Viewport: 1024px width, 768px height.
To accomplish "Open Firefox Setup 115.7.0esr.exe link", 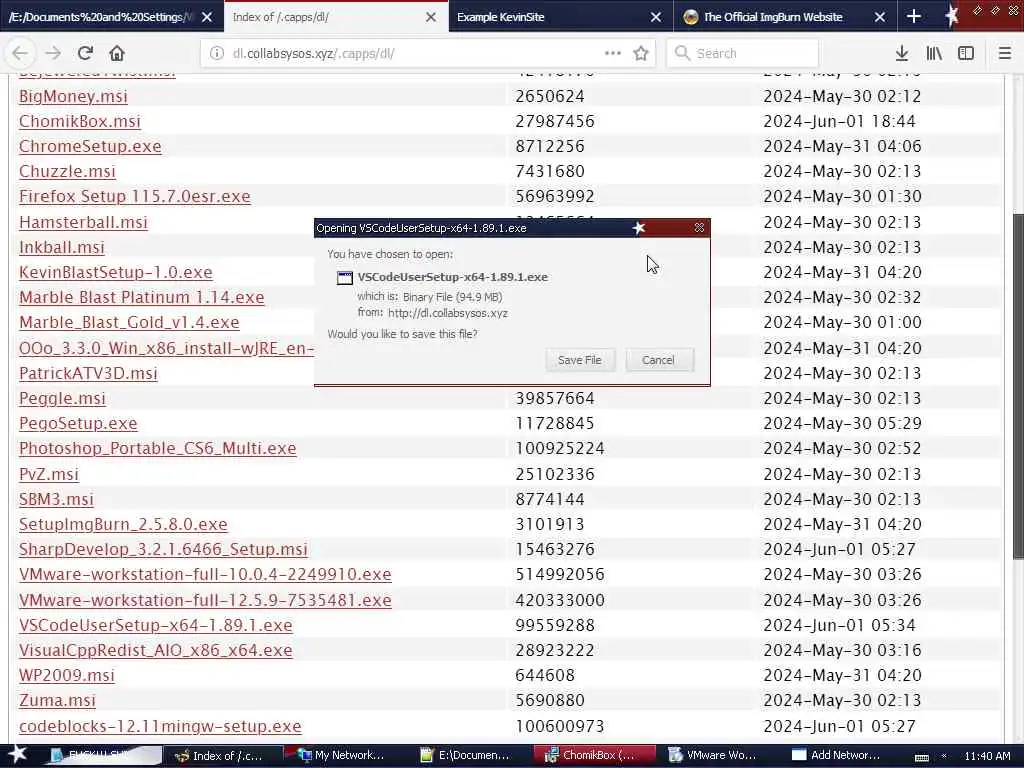I will tap(135, 197).
